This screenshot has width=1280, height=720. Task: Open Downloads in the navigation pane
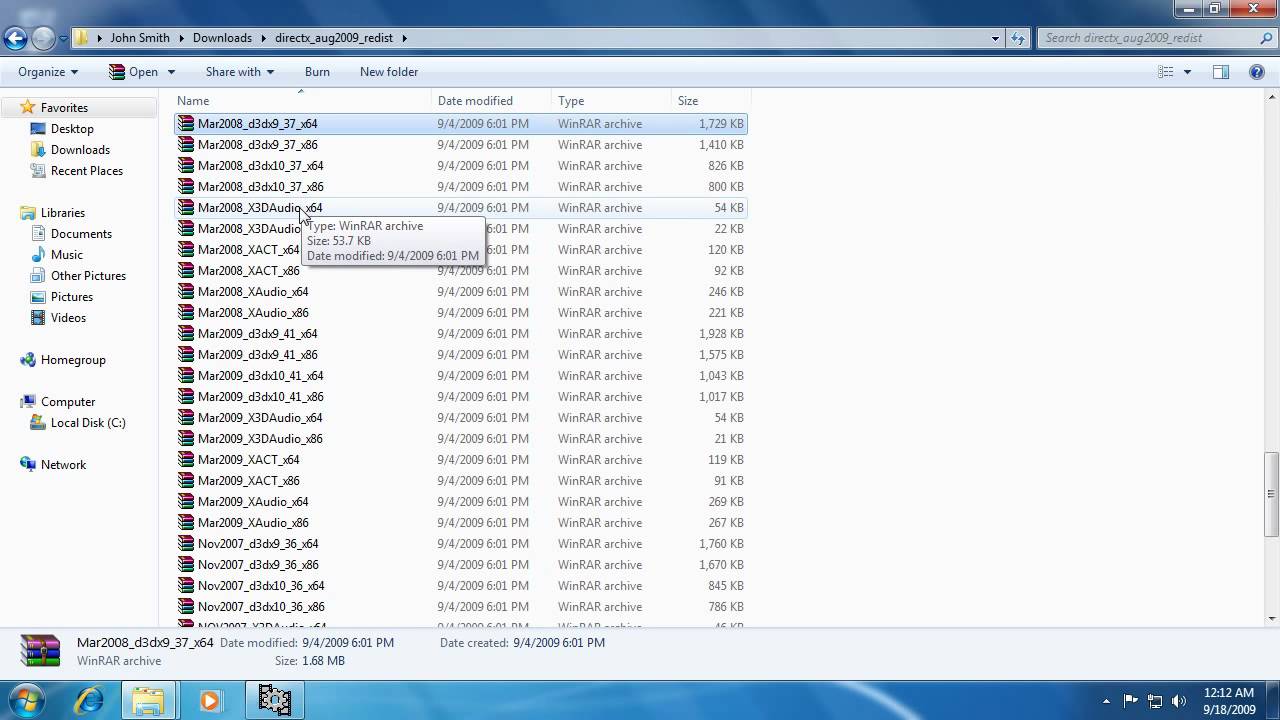[80, 150]
